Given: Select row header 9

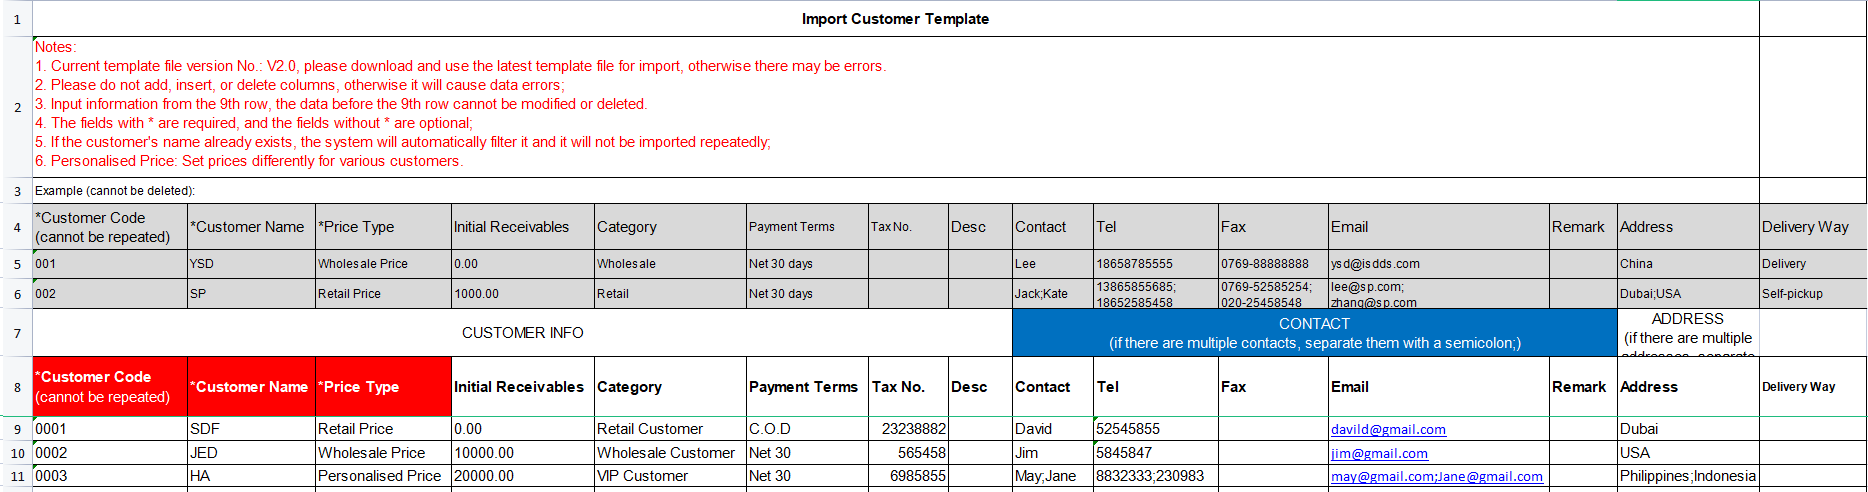Looking at the screenshot, I should coord(17,429).
